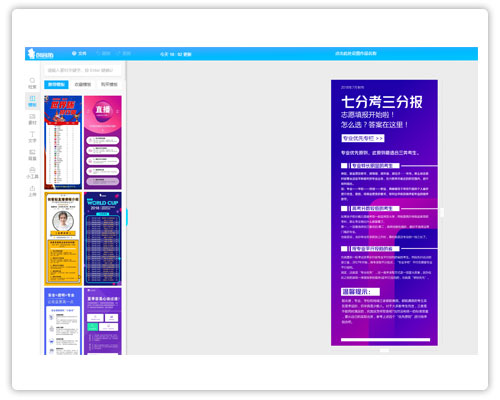Choose the pink 直播 live template thumbnail
Viewport: 500px width, 400px height.
click(x=103, y=142)
